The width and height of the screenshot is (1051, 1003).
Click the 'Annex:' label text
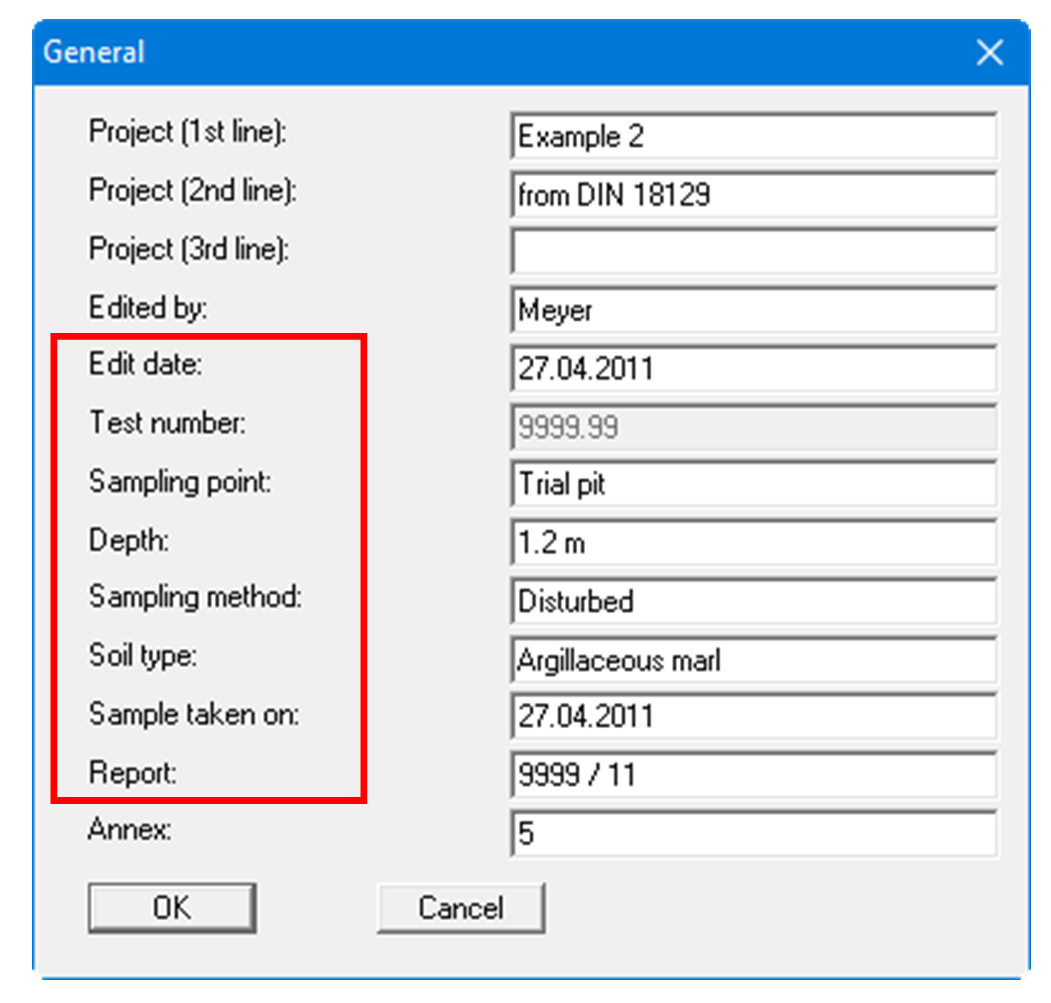click(x=130, y=830)
